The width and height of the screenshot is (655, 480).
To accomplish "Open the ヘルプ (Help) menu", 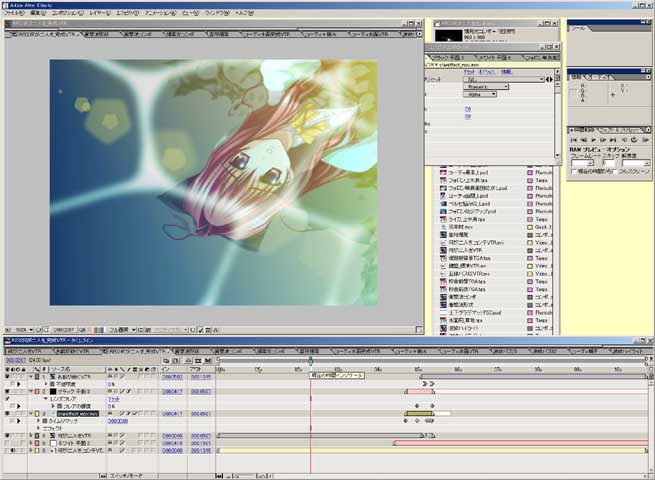I will tap(244, 13).
